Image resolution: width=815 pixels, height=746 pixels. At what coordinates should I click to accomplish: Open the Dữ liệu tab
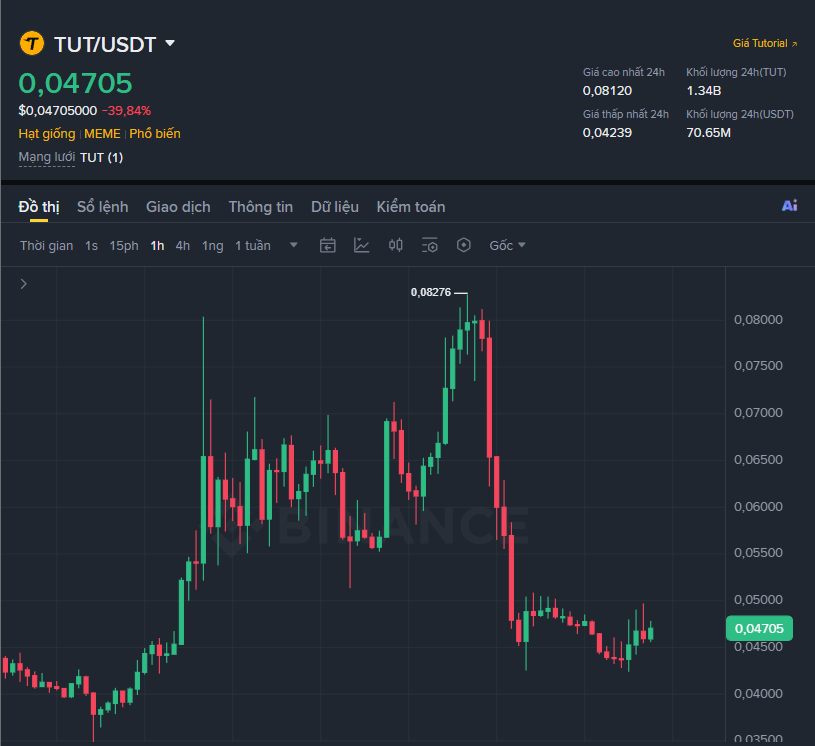click(335, 207)
